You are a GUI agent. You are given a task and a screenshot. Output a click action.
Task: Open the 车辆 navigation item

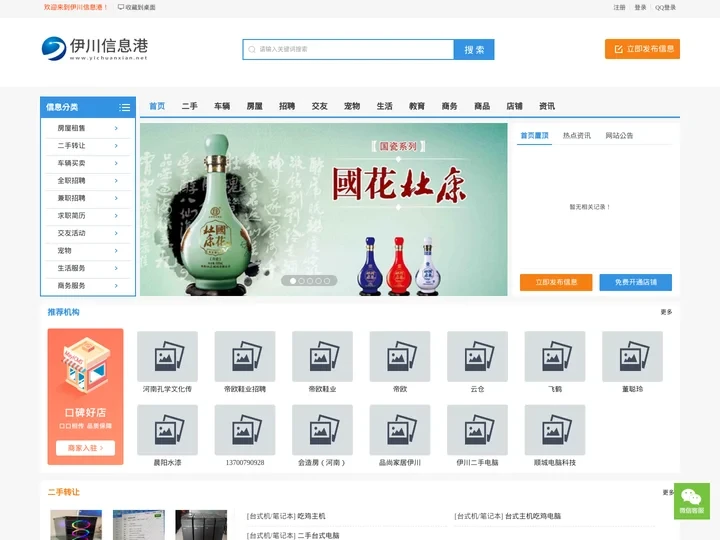(222, 106)
